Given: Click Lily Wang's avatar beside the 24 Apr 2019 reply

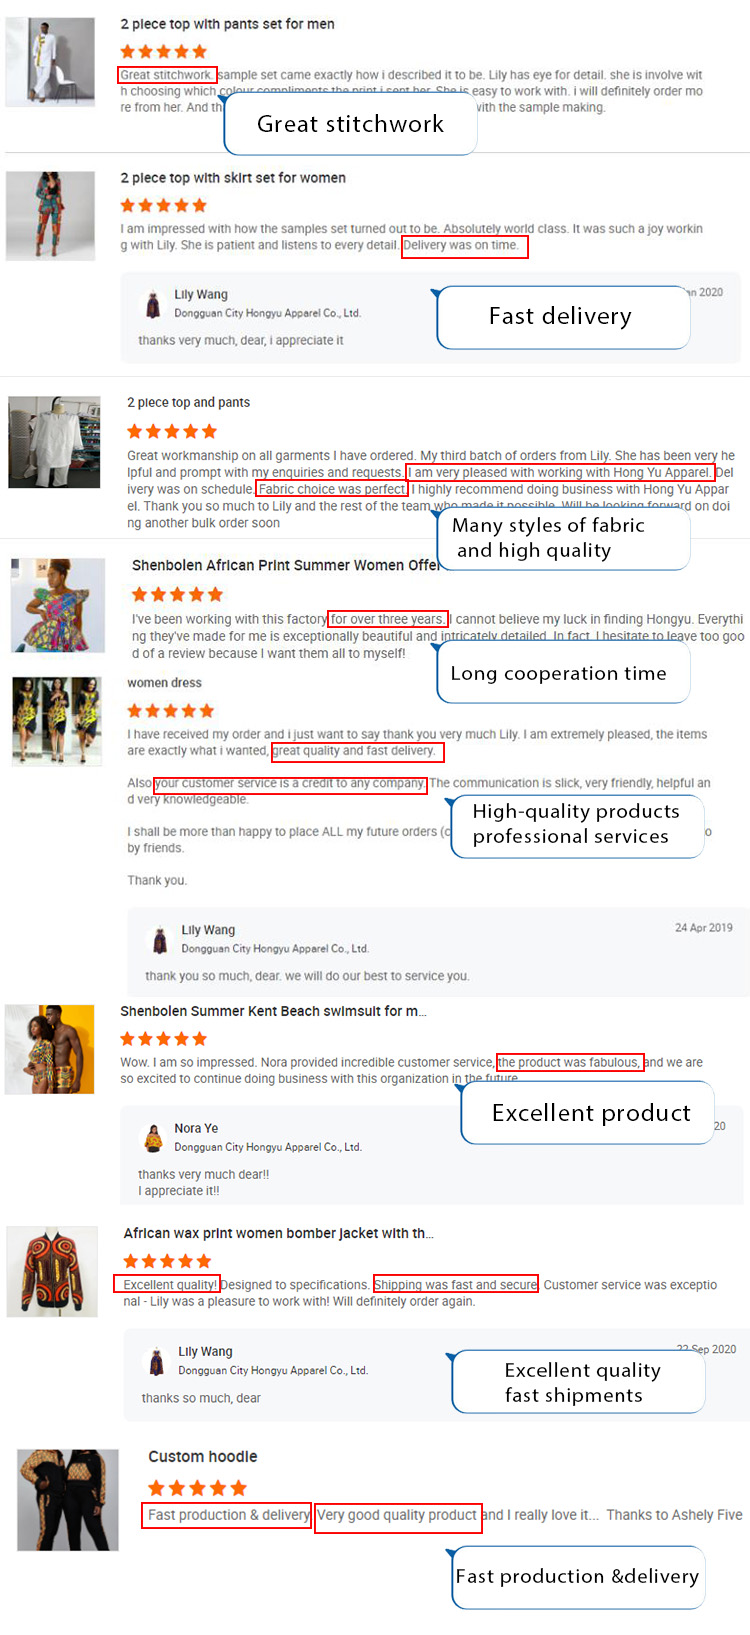Looking at the screenshot, I should (x=160, y=940).
